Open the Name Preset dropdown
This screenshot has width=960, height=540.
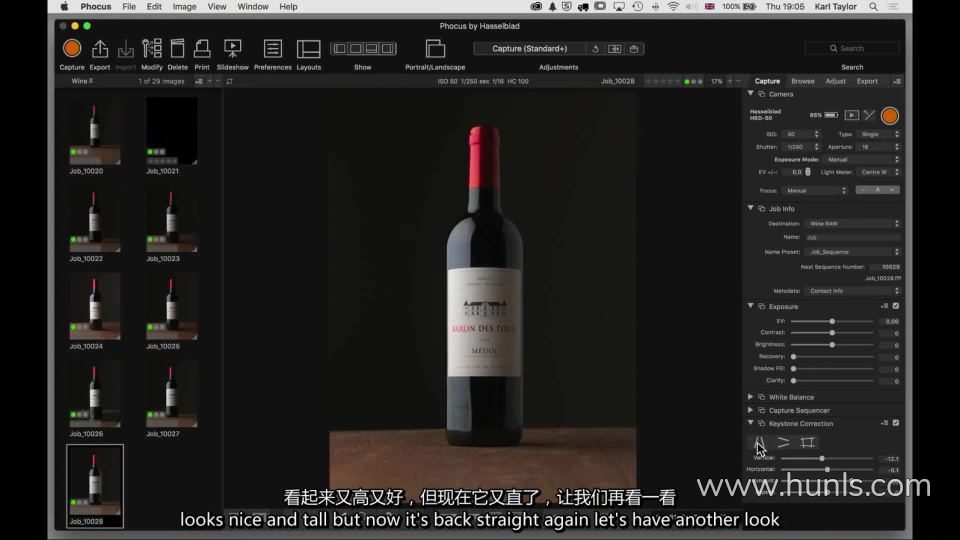853,252
